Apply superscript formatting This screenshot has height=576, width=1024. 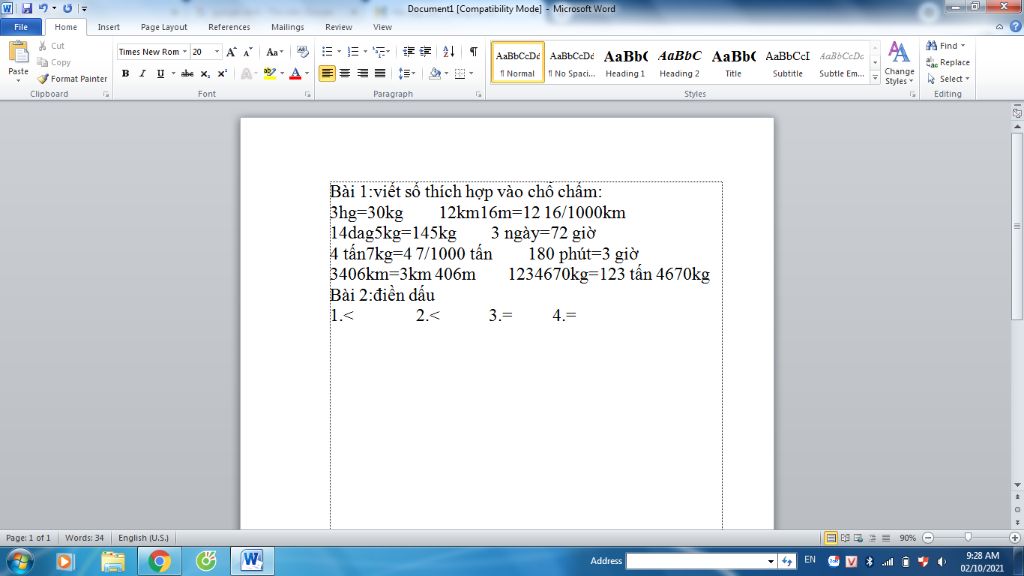pyautogui.click(x=222, y=73)
